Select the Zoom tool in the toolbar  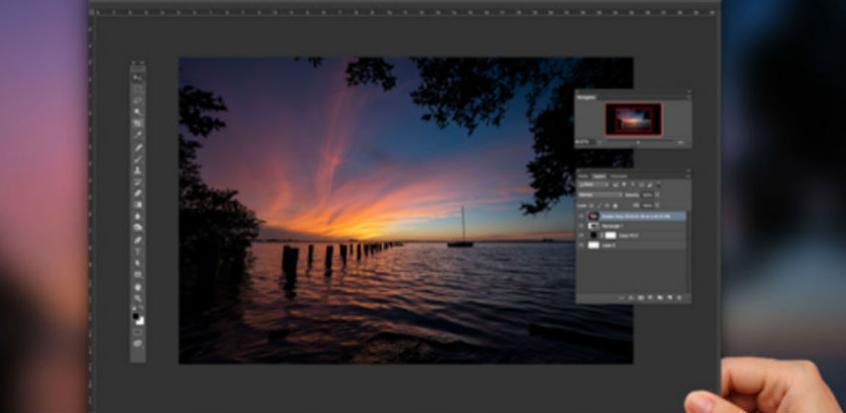coord(138,301)
